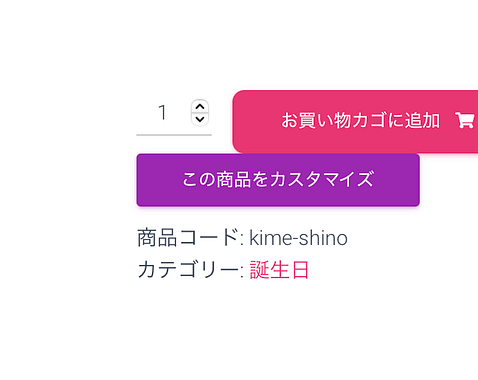
Task: Increase quantity with the up arrow
Action: coord(200,107)
